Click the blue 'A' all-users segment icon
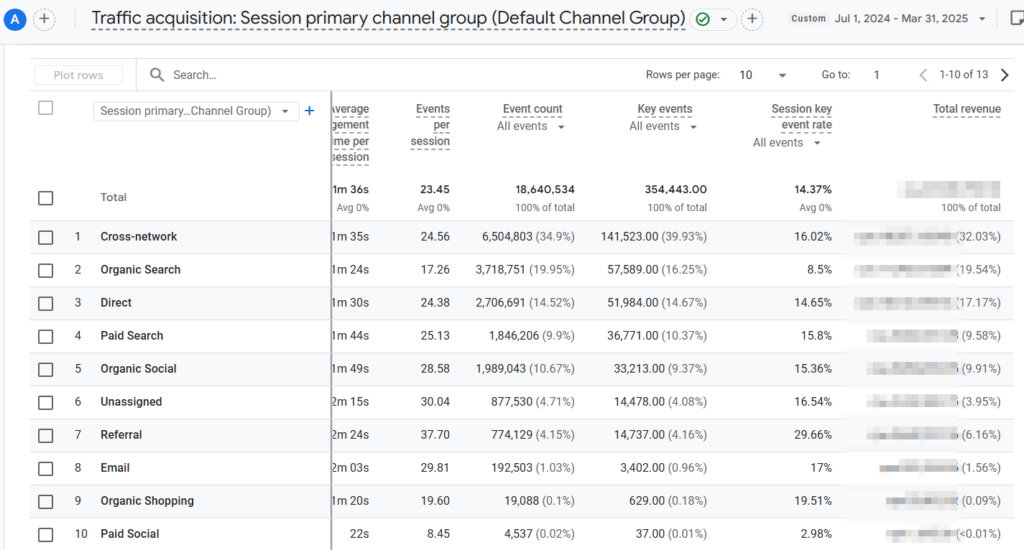 coord(15,19)
